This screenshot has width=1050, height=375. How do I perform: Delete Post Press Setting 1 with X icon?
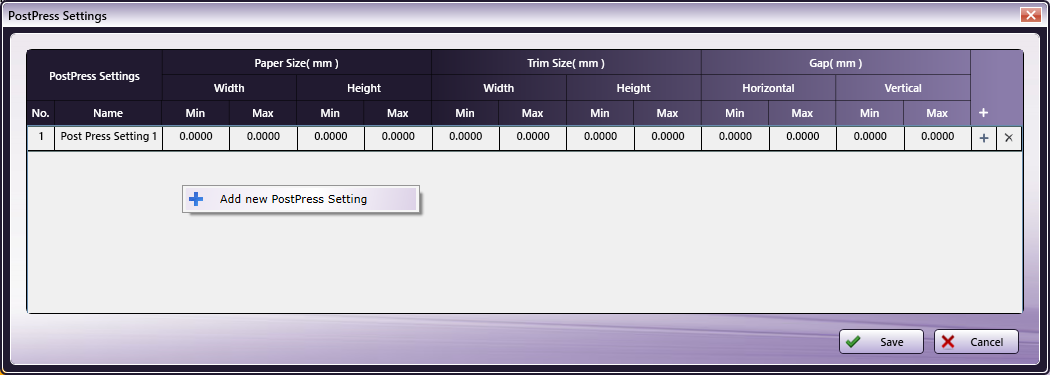tap(1008, 138)
